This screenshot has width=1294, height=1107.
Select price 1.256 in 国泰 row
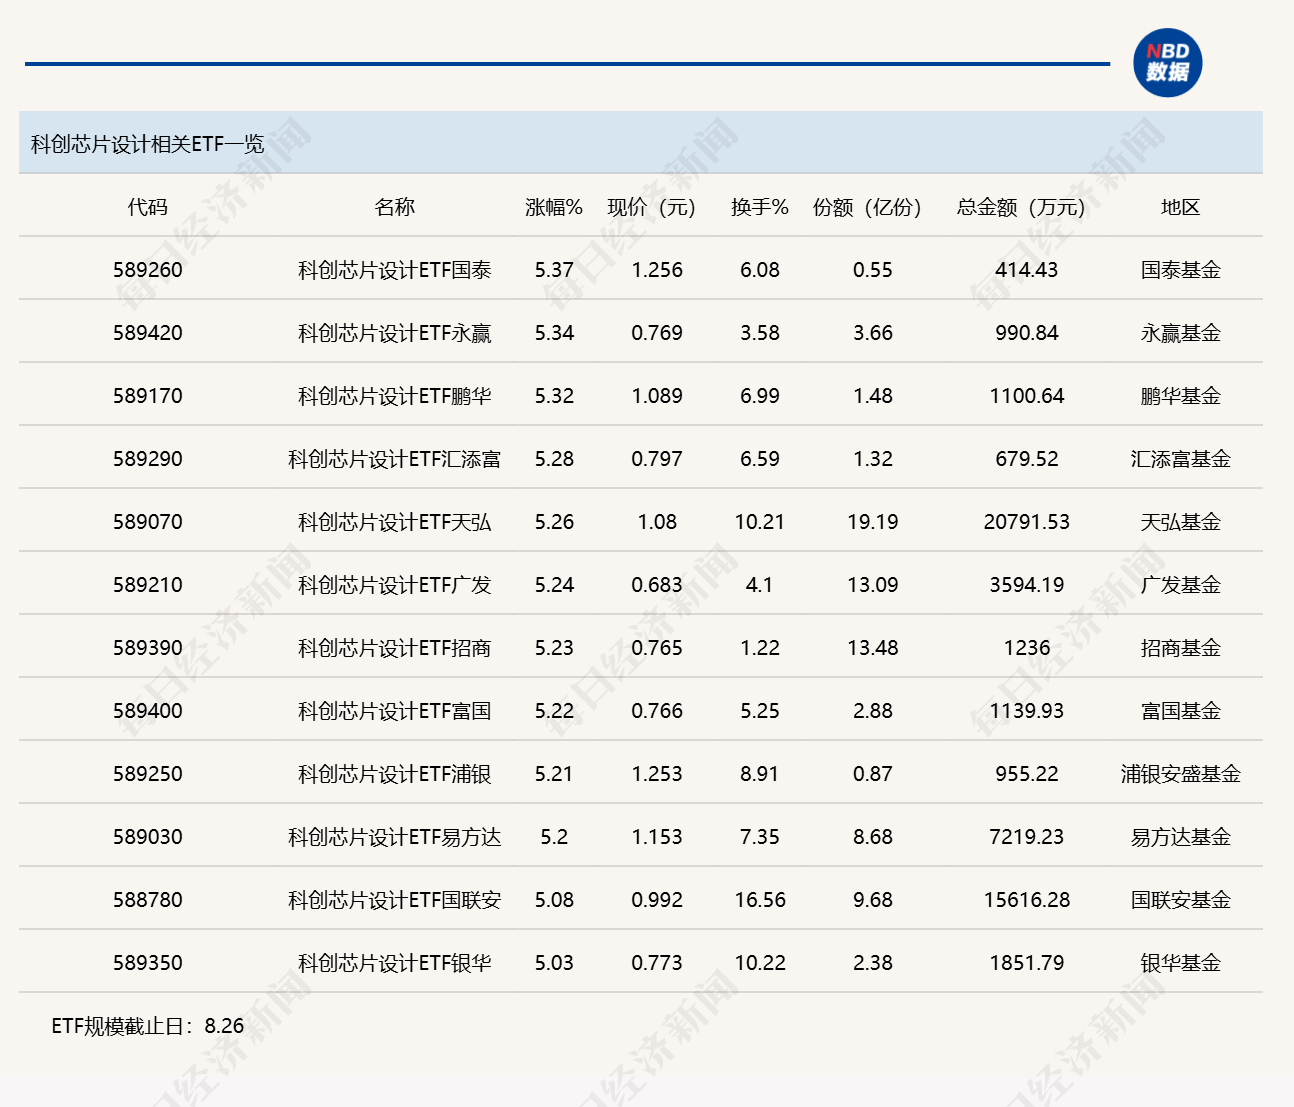pyautogui.click(x=657, y=270)
